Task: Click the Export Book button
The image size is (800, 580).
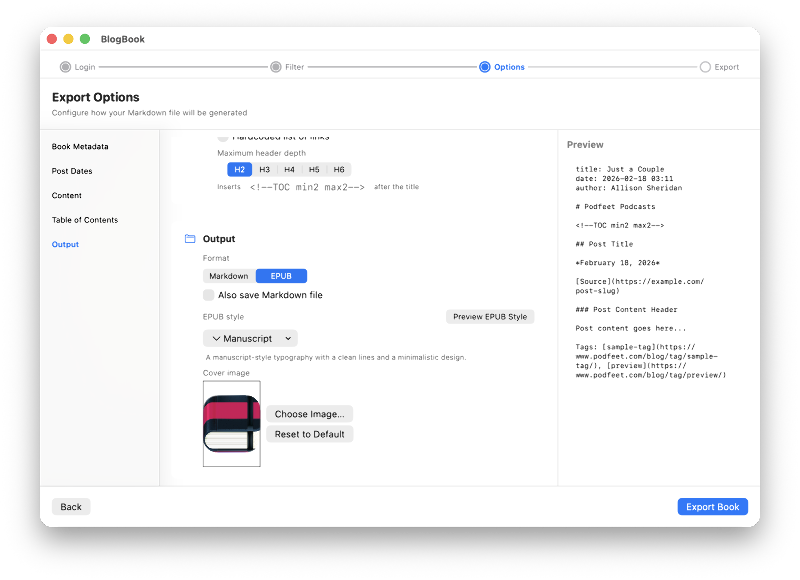Action: tap(712, 506)
